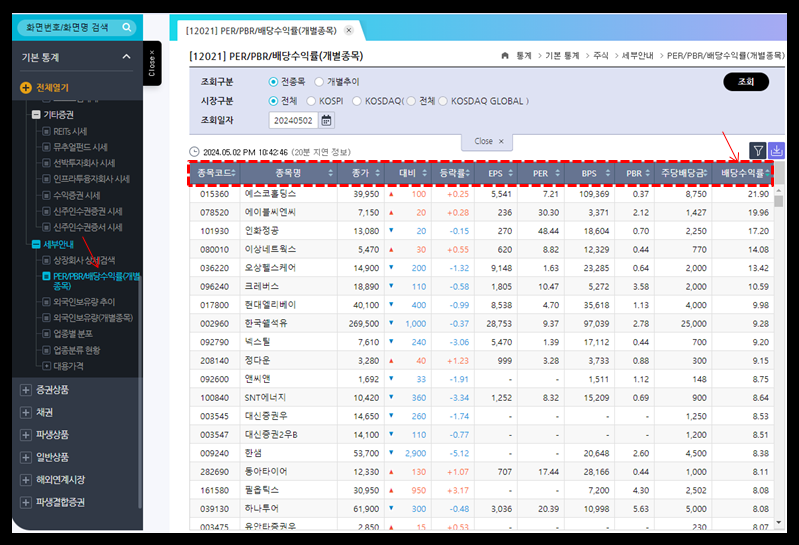Click the scrollbar down arrow of table

tap(778, 523)
